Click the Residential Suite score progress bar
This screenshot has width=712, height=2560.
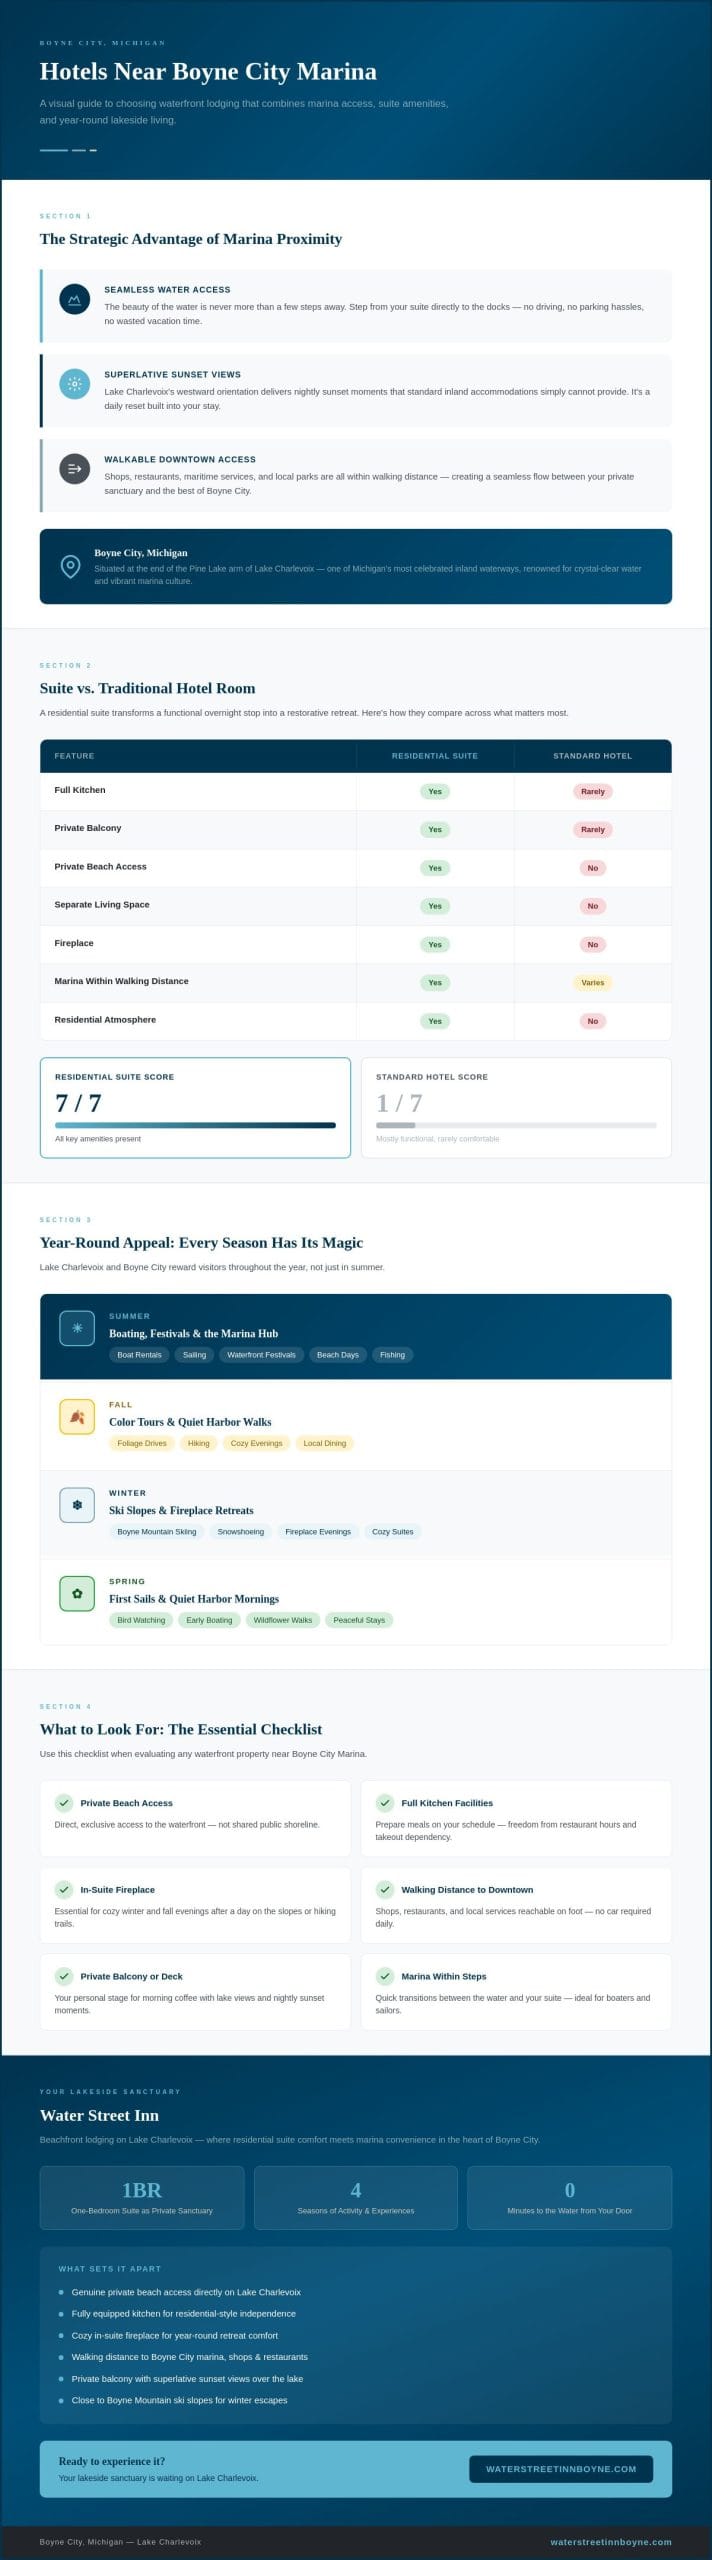(195, 1125)
